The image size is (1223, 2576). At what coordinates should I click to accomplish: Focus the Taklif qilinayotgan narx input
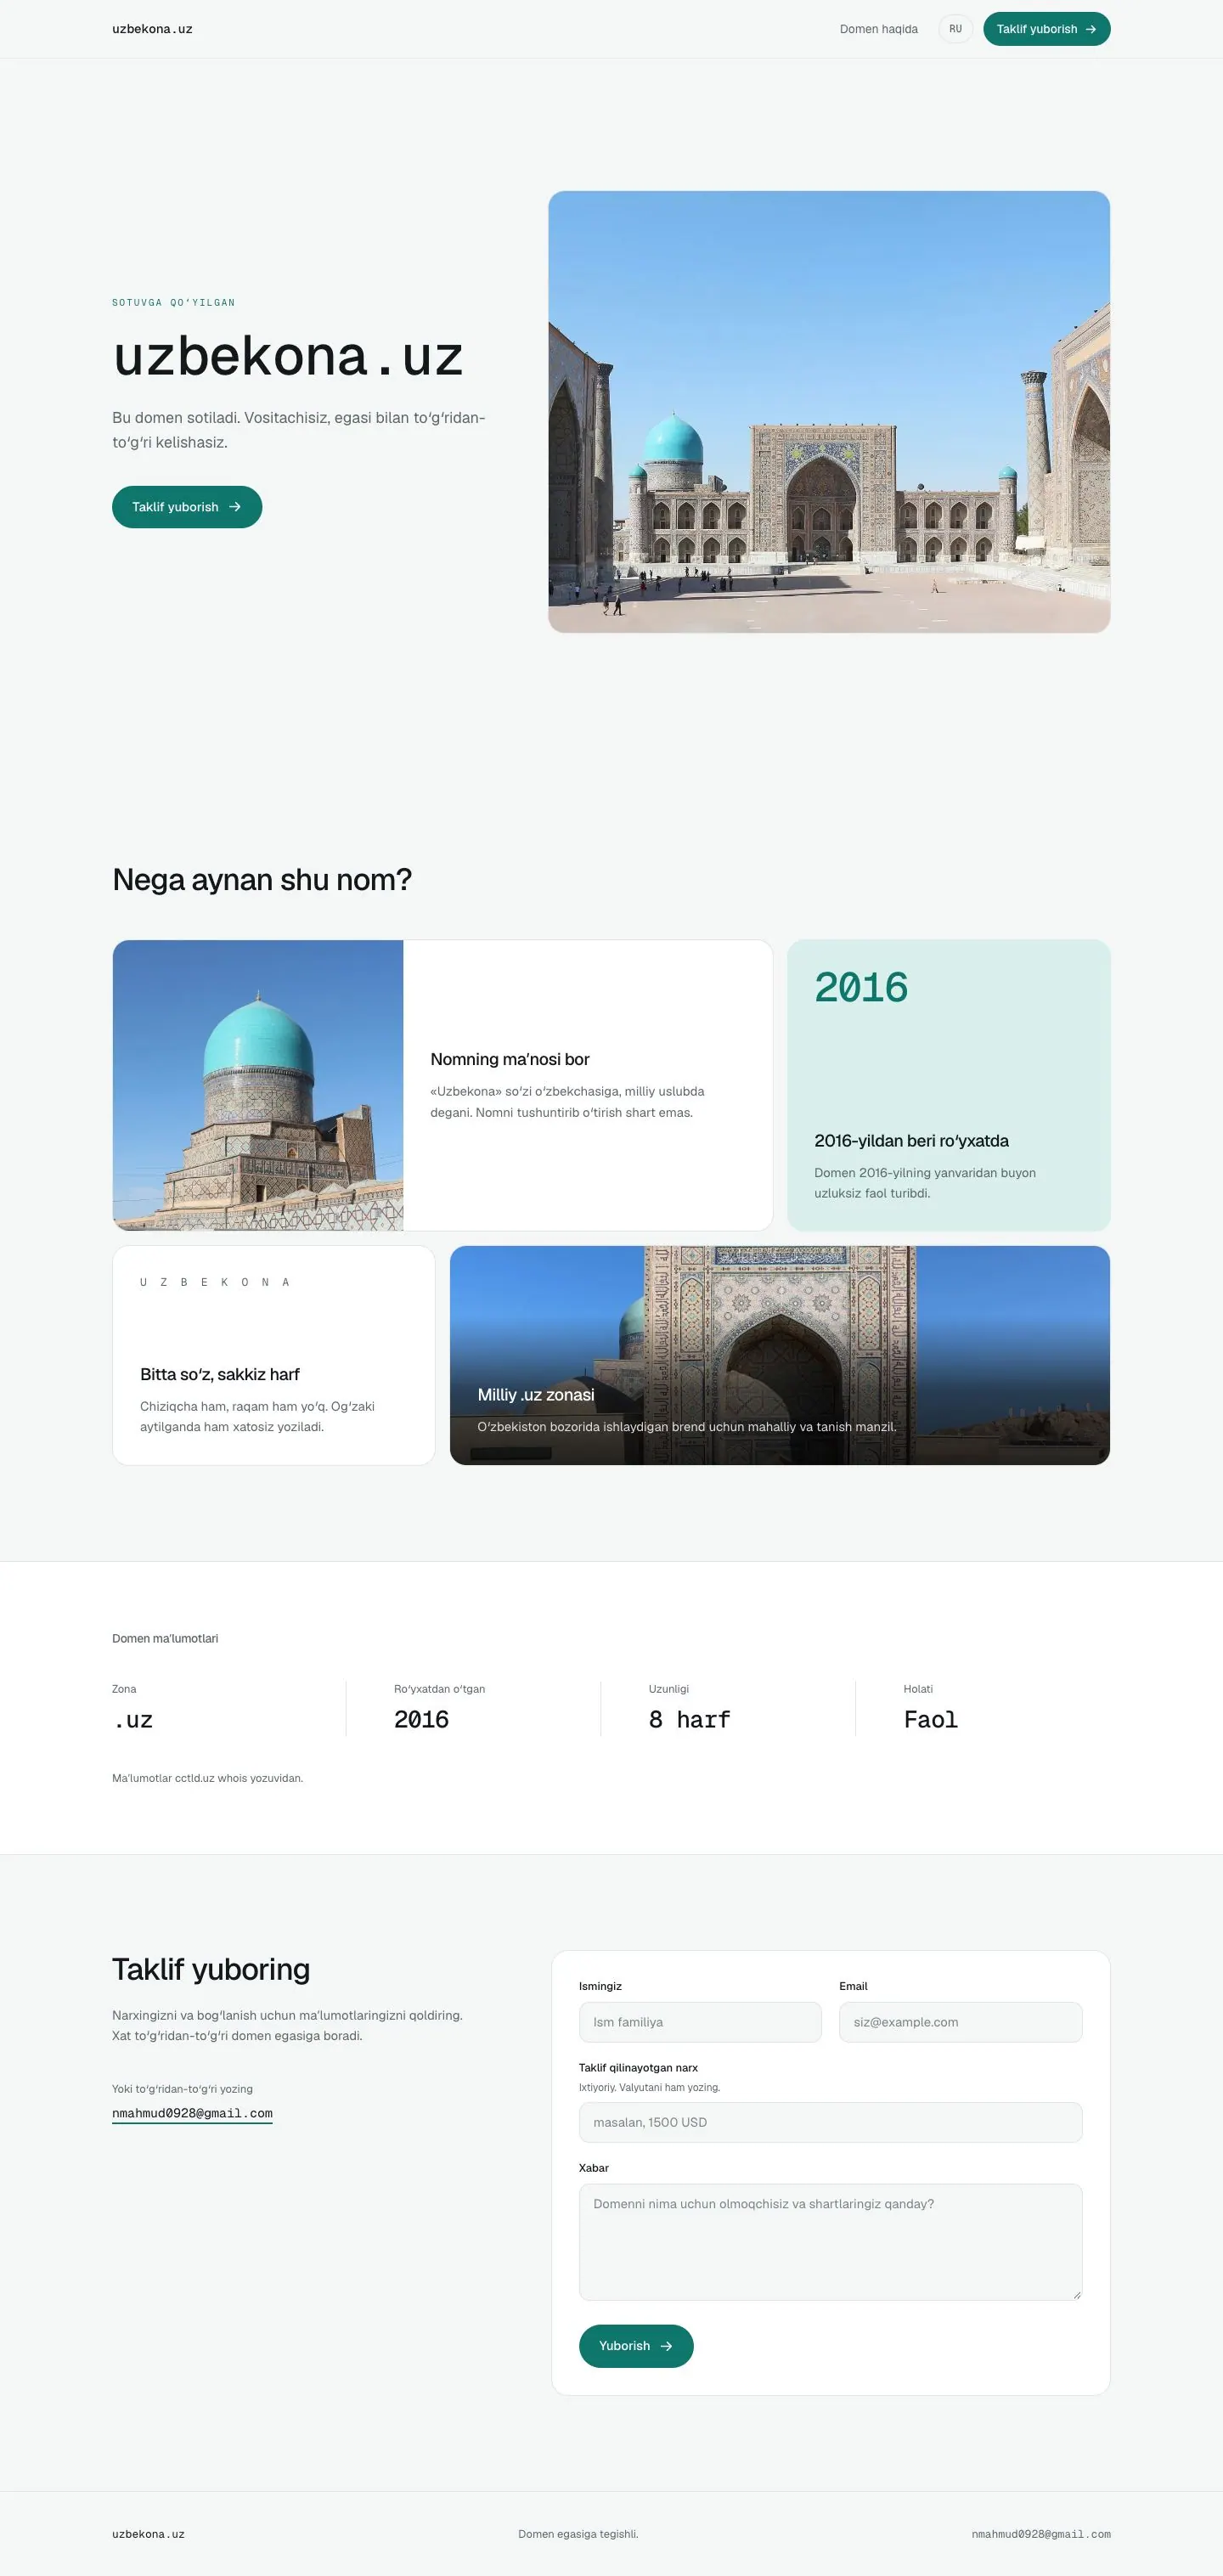[x=830, y=2122]
